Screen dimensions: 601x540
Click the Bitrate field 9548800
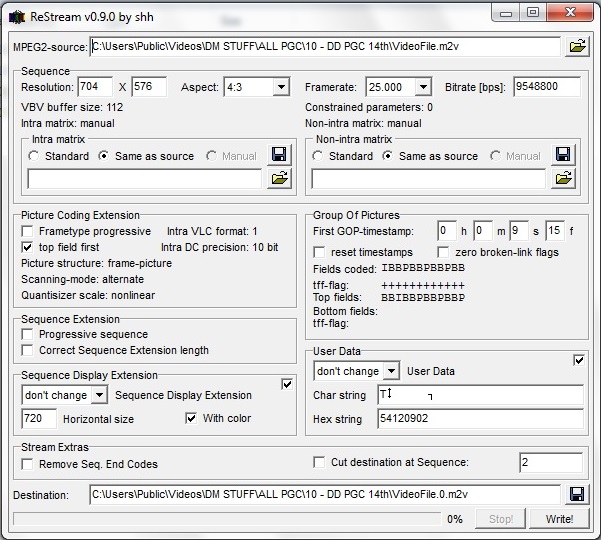[547, 87]
